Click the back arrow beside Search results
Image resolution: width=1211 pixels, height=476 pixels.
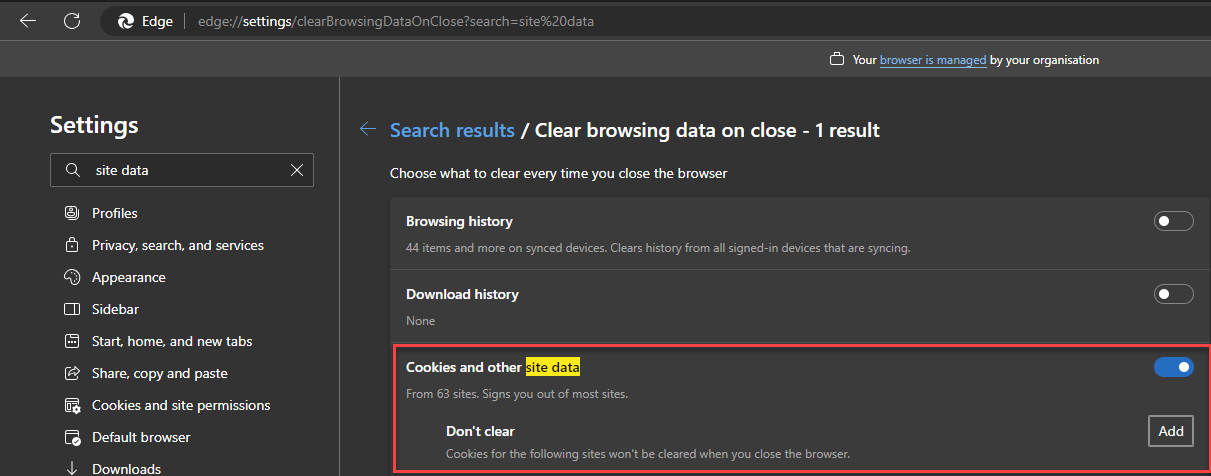point(368,130)
